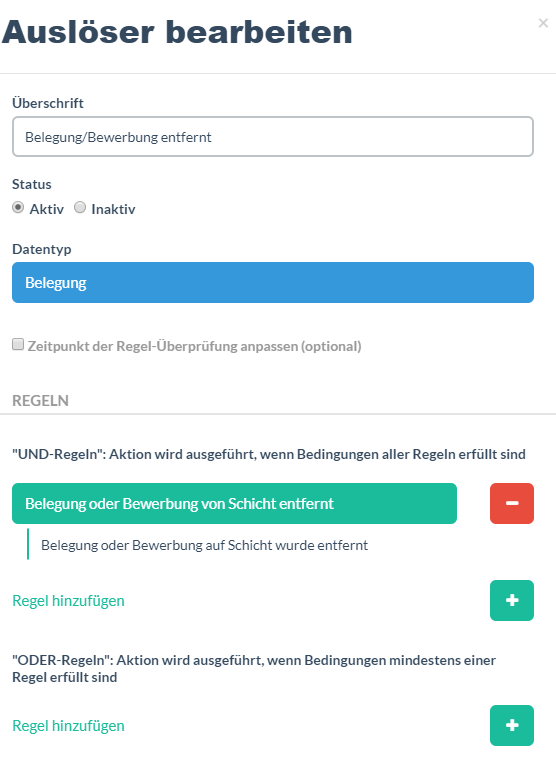Screen dimensions: 556x769
Task: Click the REGELN section heading
Action: (40, 401)
